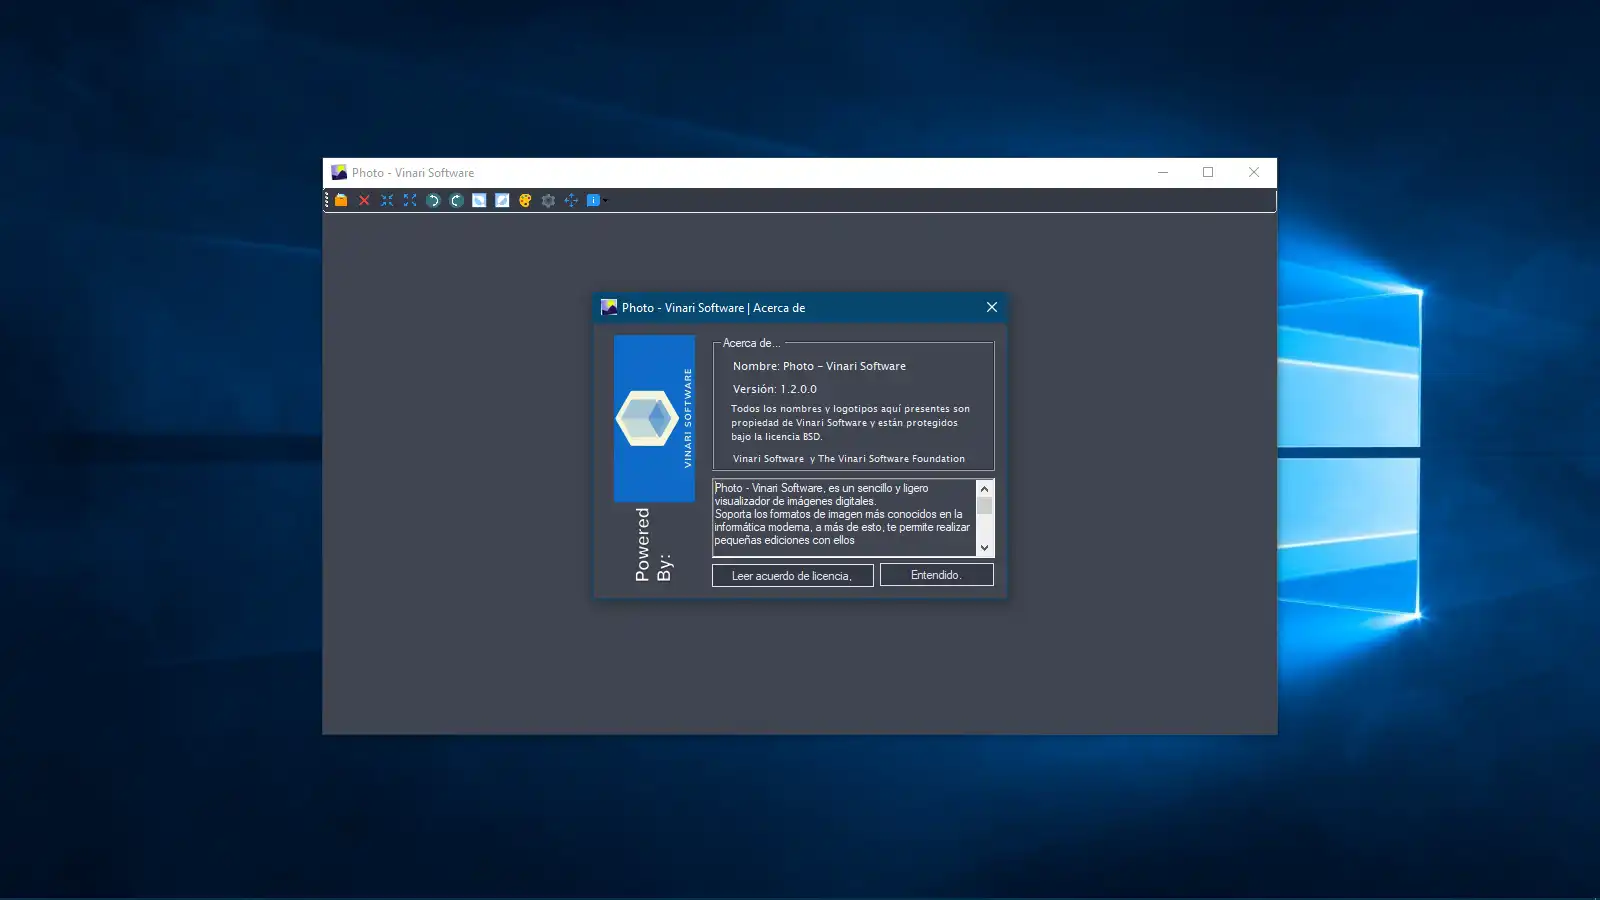The width and height of the screenshot is (1600, 900).
Task: Click the shrink arrows-inward icon
Action: click(x=387, y=200)
